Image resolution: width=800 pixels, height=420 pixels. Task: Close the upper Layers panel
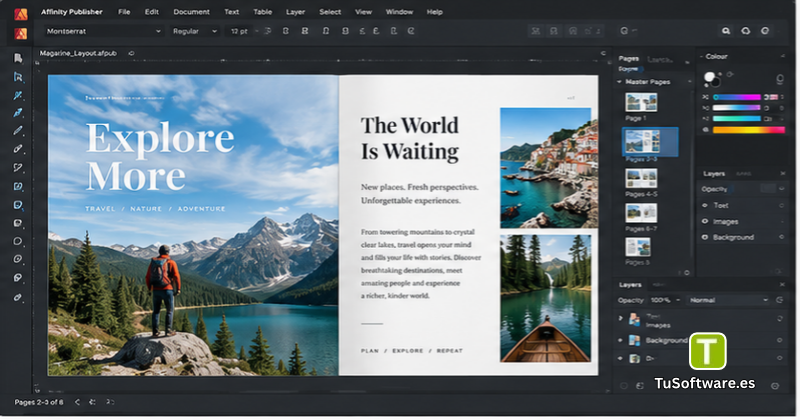783,174
